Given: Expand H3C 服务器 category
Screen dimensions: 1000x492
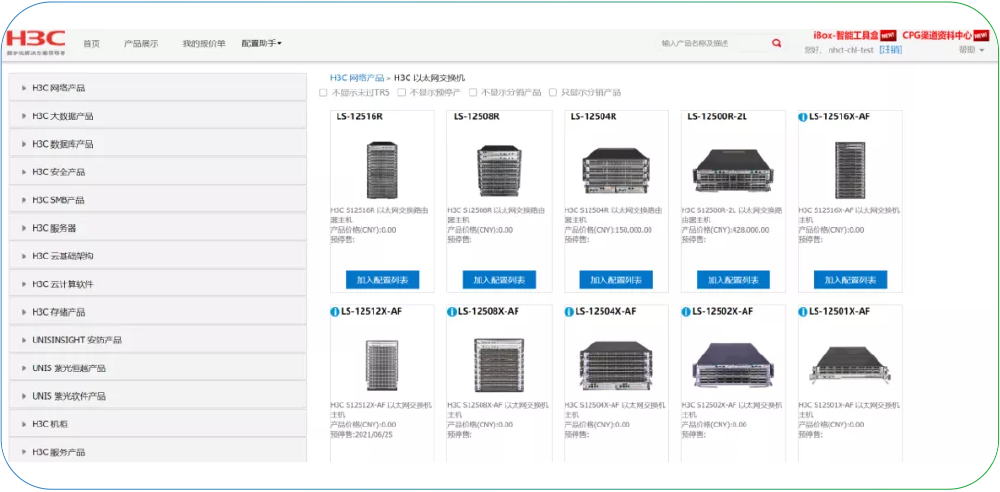Looking at the screenshot, I should pyautogui.click(x=158, y=228).
